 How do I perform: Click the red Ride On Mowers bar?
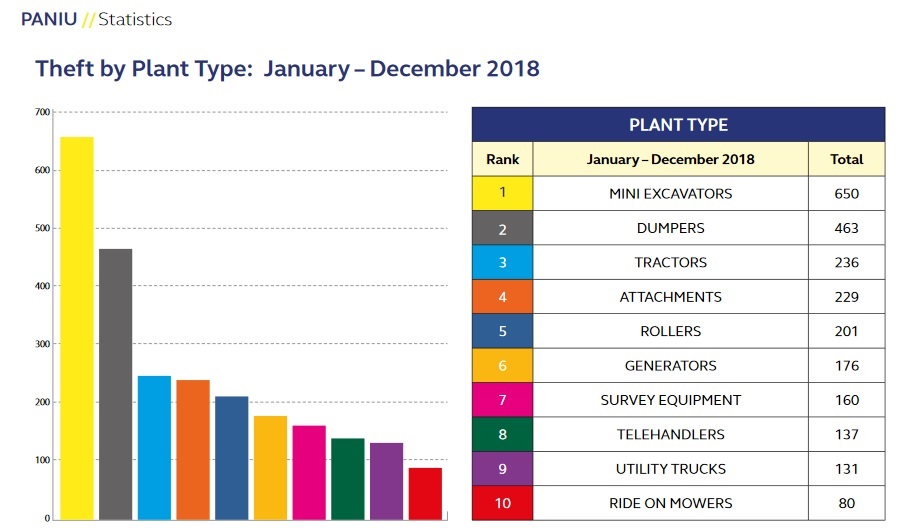coord(425,493)
